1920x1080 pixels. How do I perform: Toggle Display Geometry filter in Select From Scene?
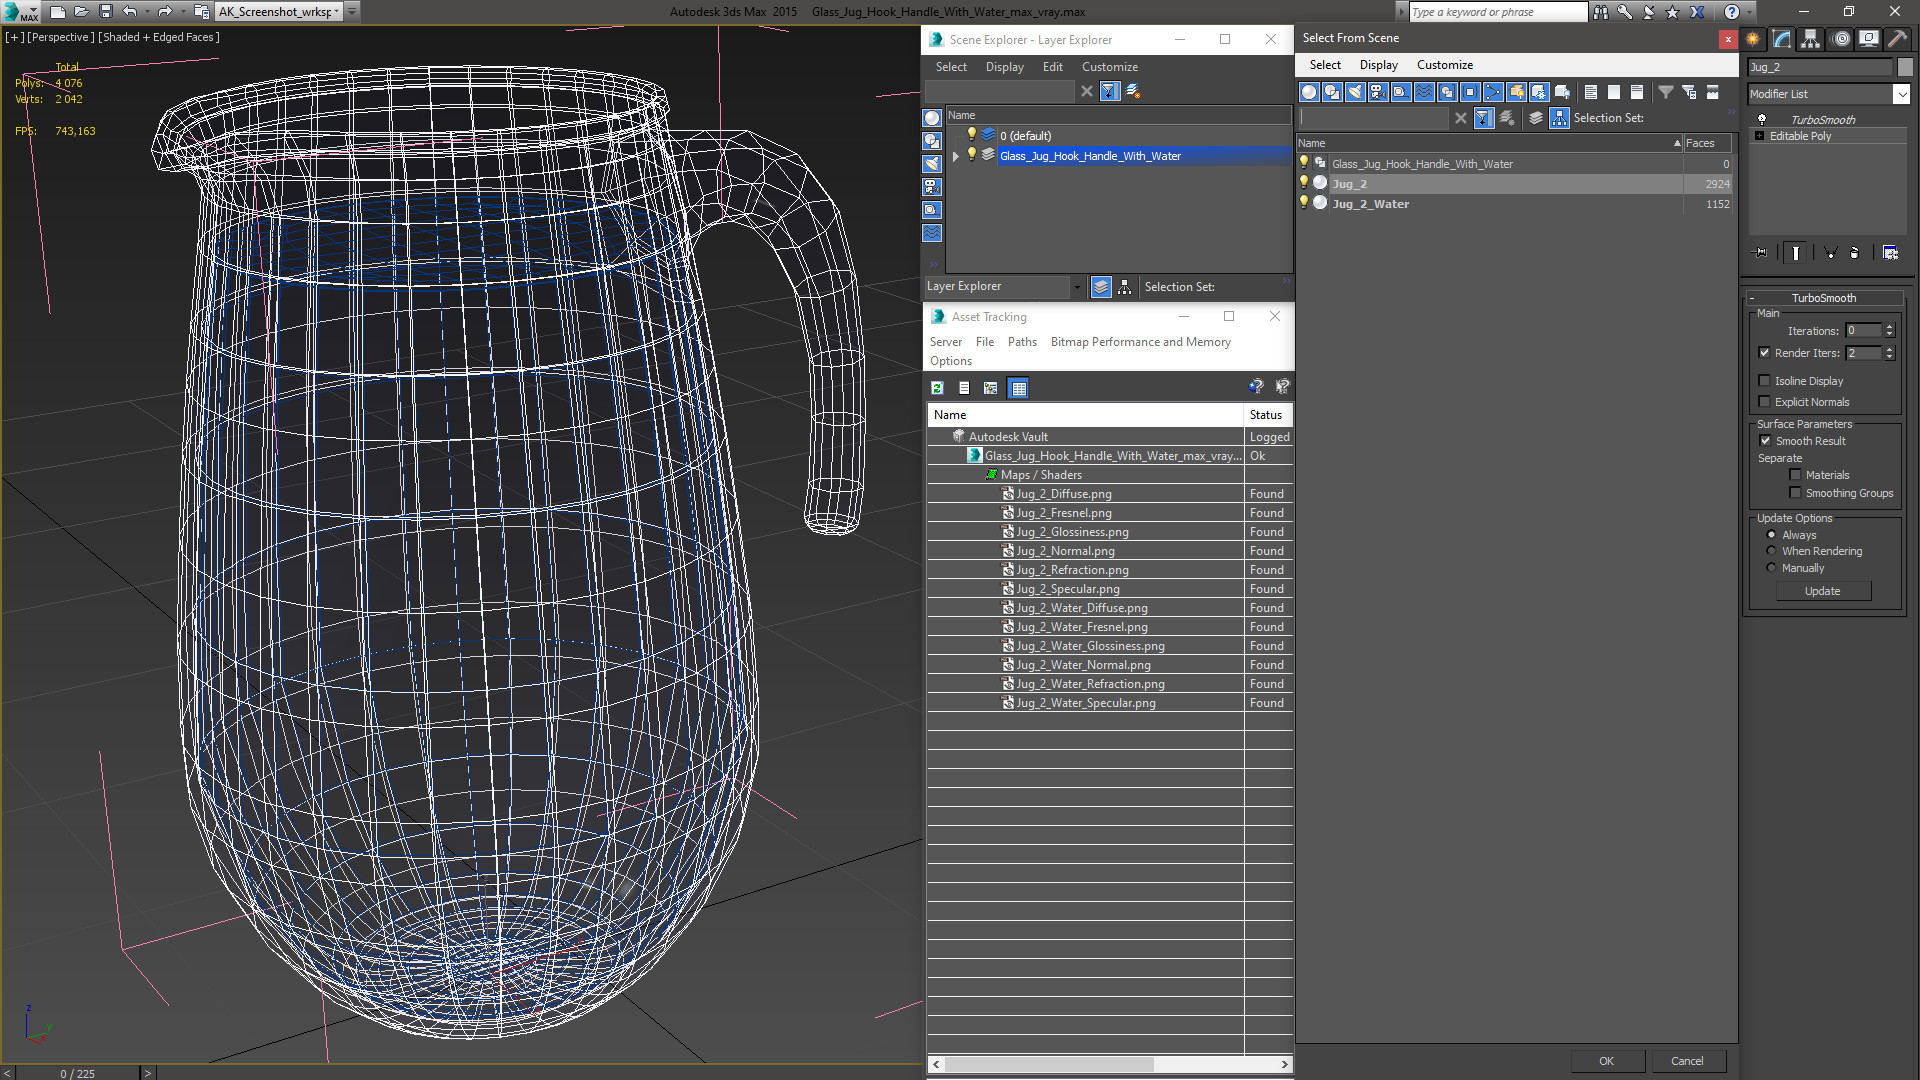point(1309,92)
